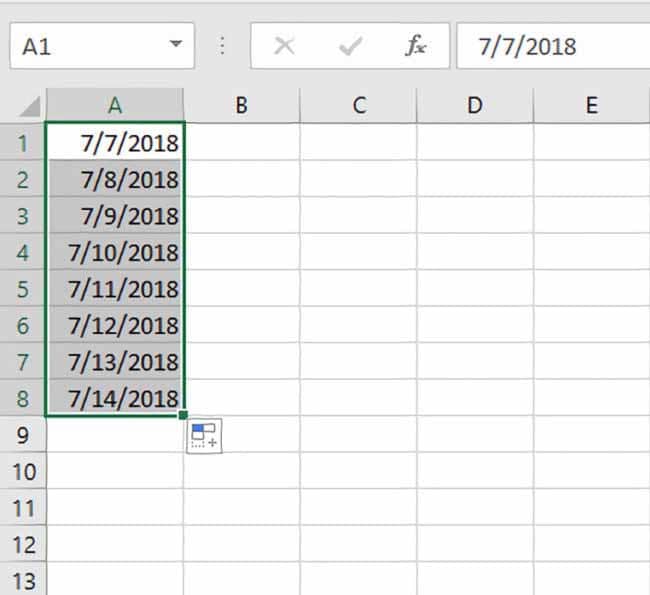
Task: Click cell A8 containing 7/14/2018
Action: click(115, 398)
